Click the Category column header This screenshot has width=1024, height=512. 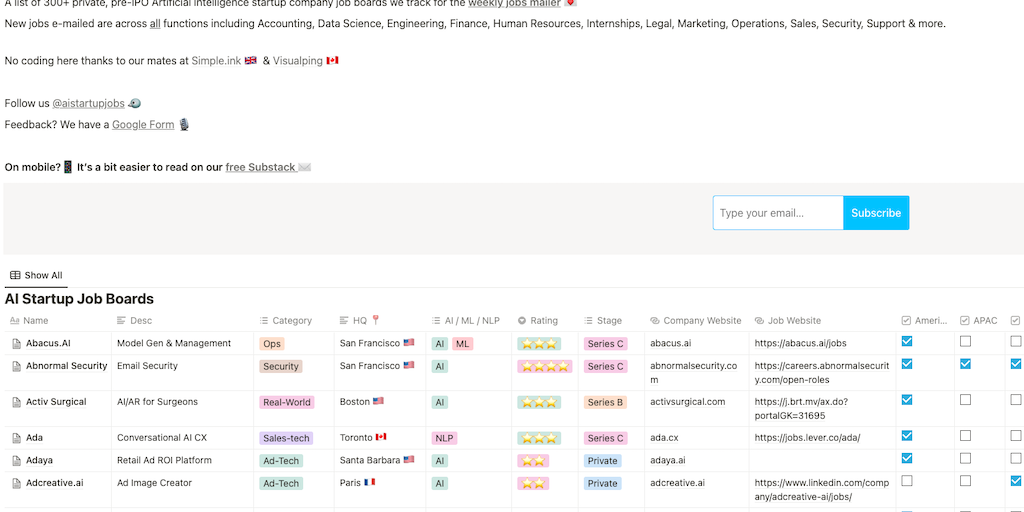tap(294, 321)
